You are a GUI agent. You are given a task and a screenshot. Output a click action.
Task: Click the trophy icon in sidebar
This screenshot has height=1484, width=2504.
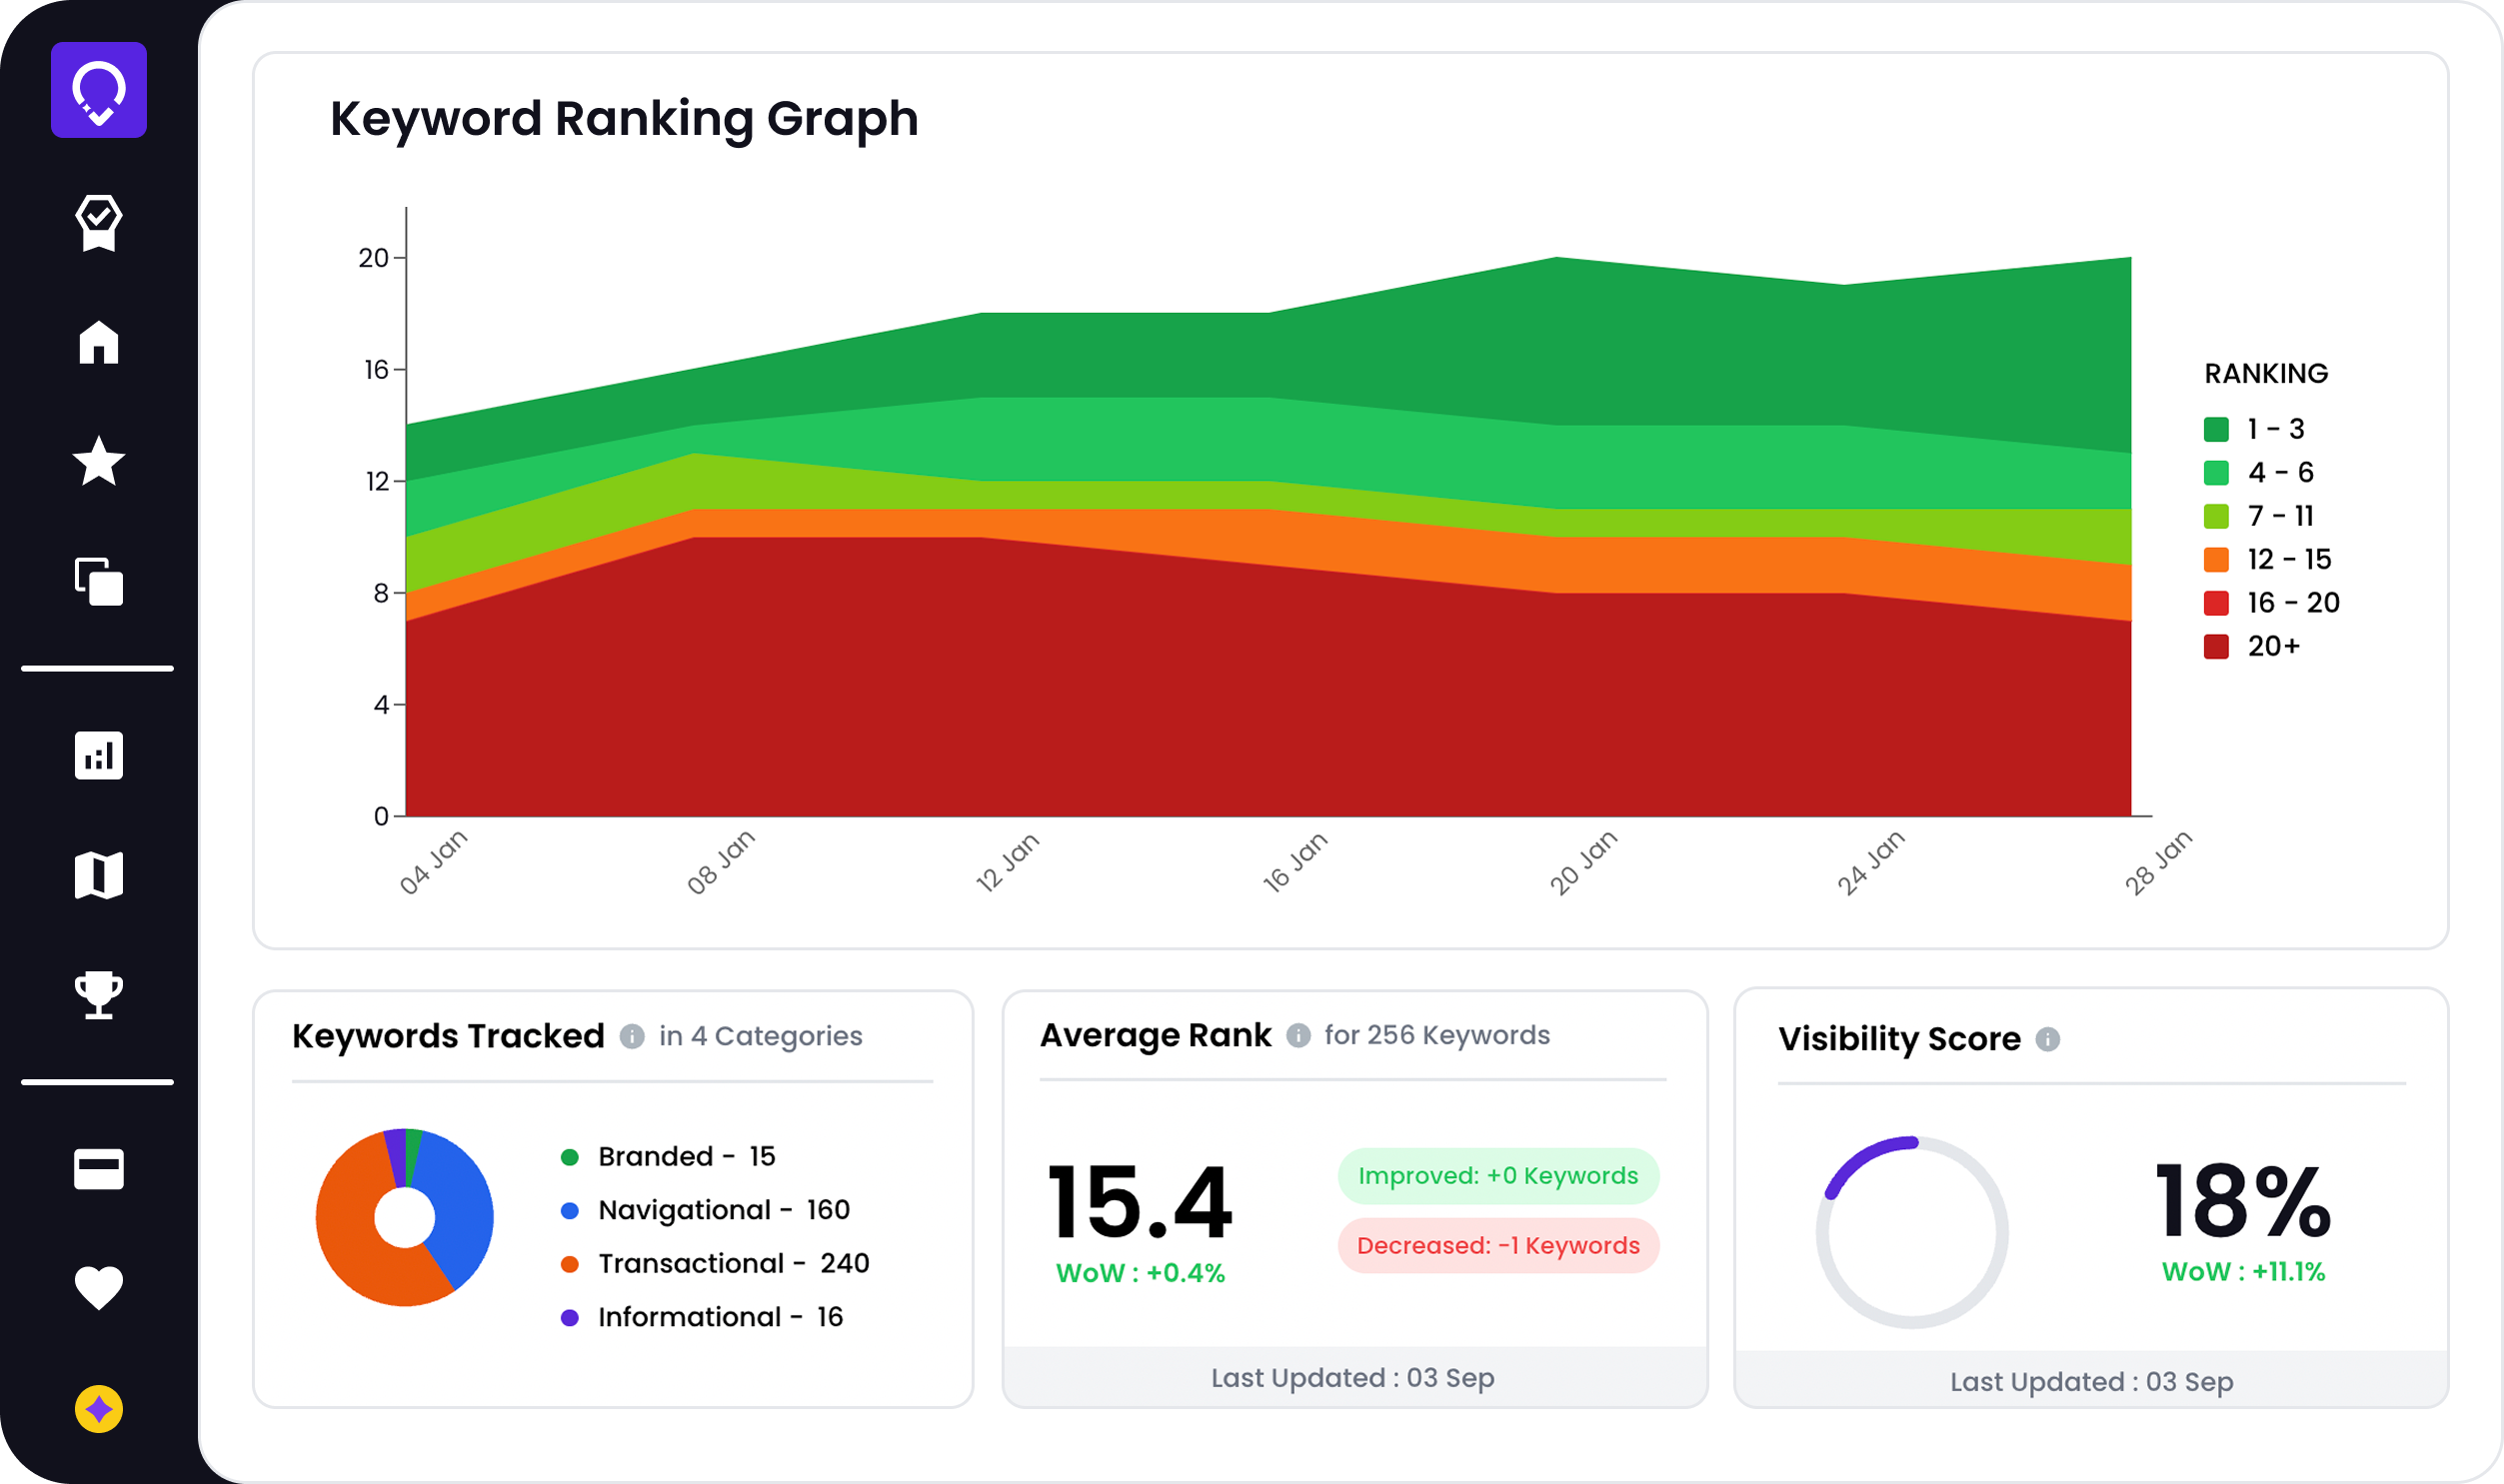pyautogui.click(x=98, y=995)
